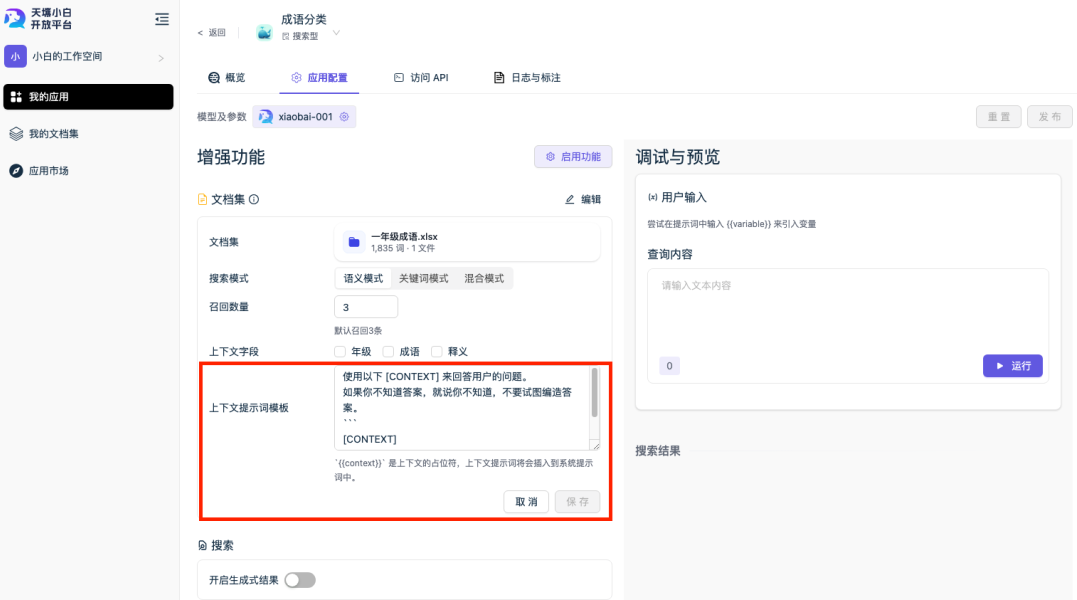Viewport: 1077px width, 600px height.
Task: Open 我的应用 in sidebar
Action: (x=88, y=97)
